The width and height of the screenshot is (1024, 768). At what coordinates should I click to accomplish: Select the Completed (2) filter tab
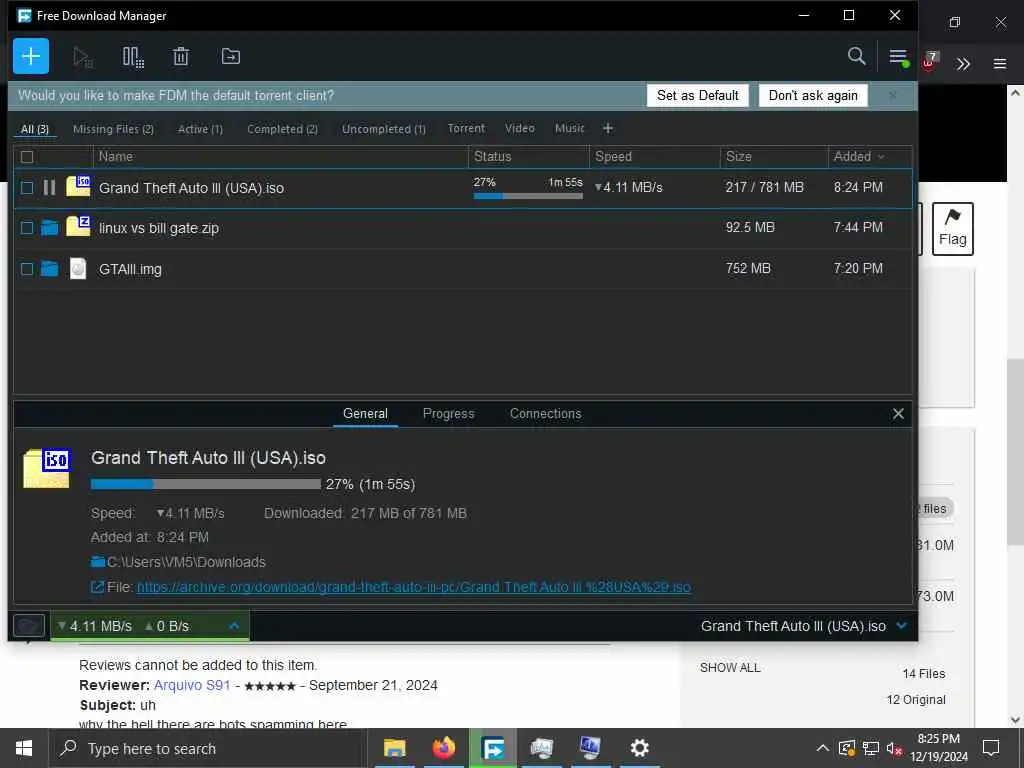click(x=282, y=129)
